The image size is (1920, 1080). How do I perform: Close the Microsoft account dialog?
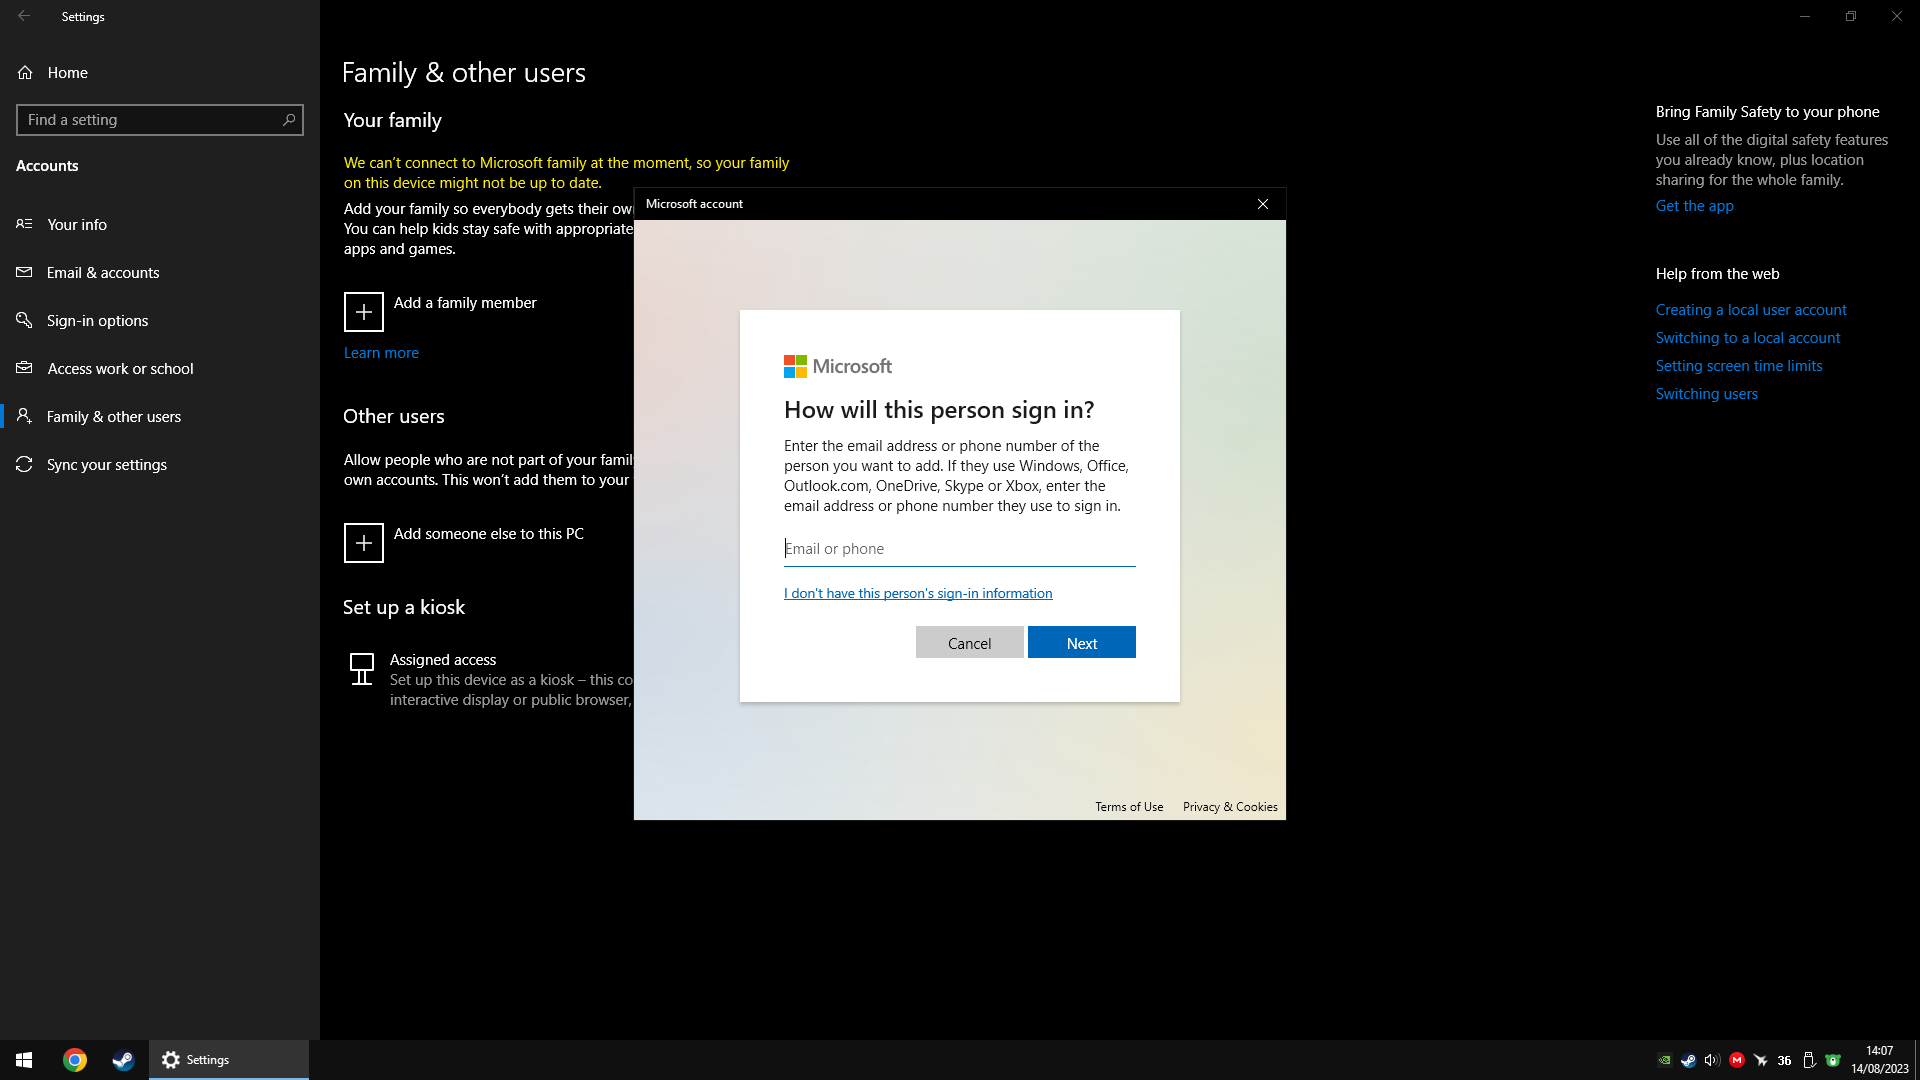coord(1263,204)
